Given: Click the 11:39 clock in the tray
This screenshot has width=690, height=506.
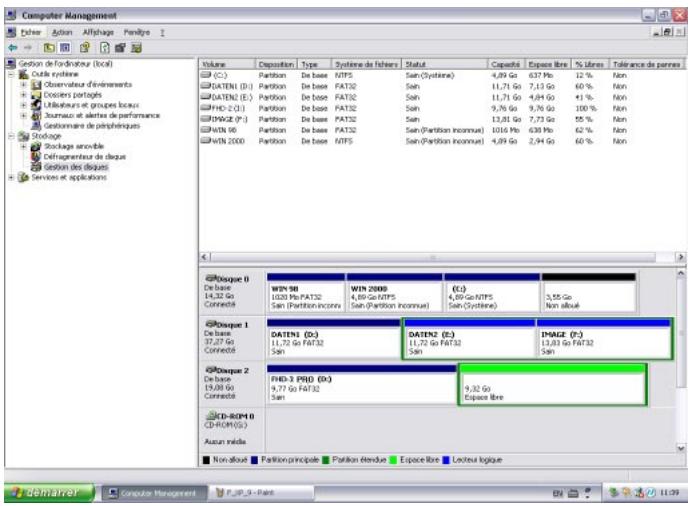Looking at the screenshot, I should (x=669, y=493).
